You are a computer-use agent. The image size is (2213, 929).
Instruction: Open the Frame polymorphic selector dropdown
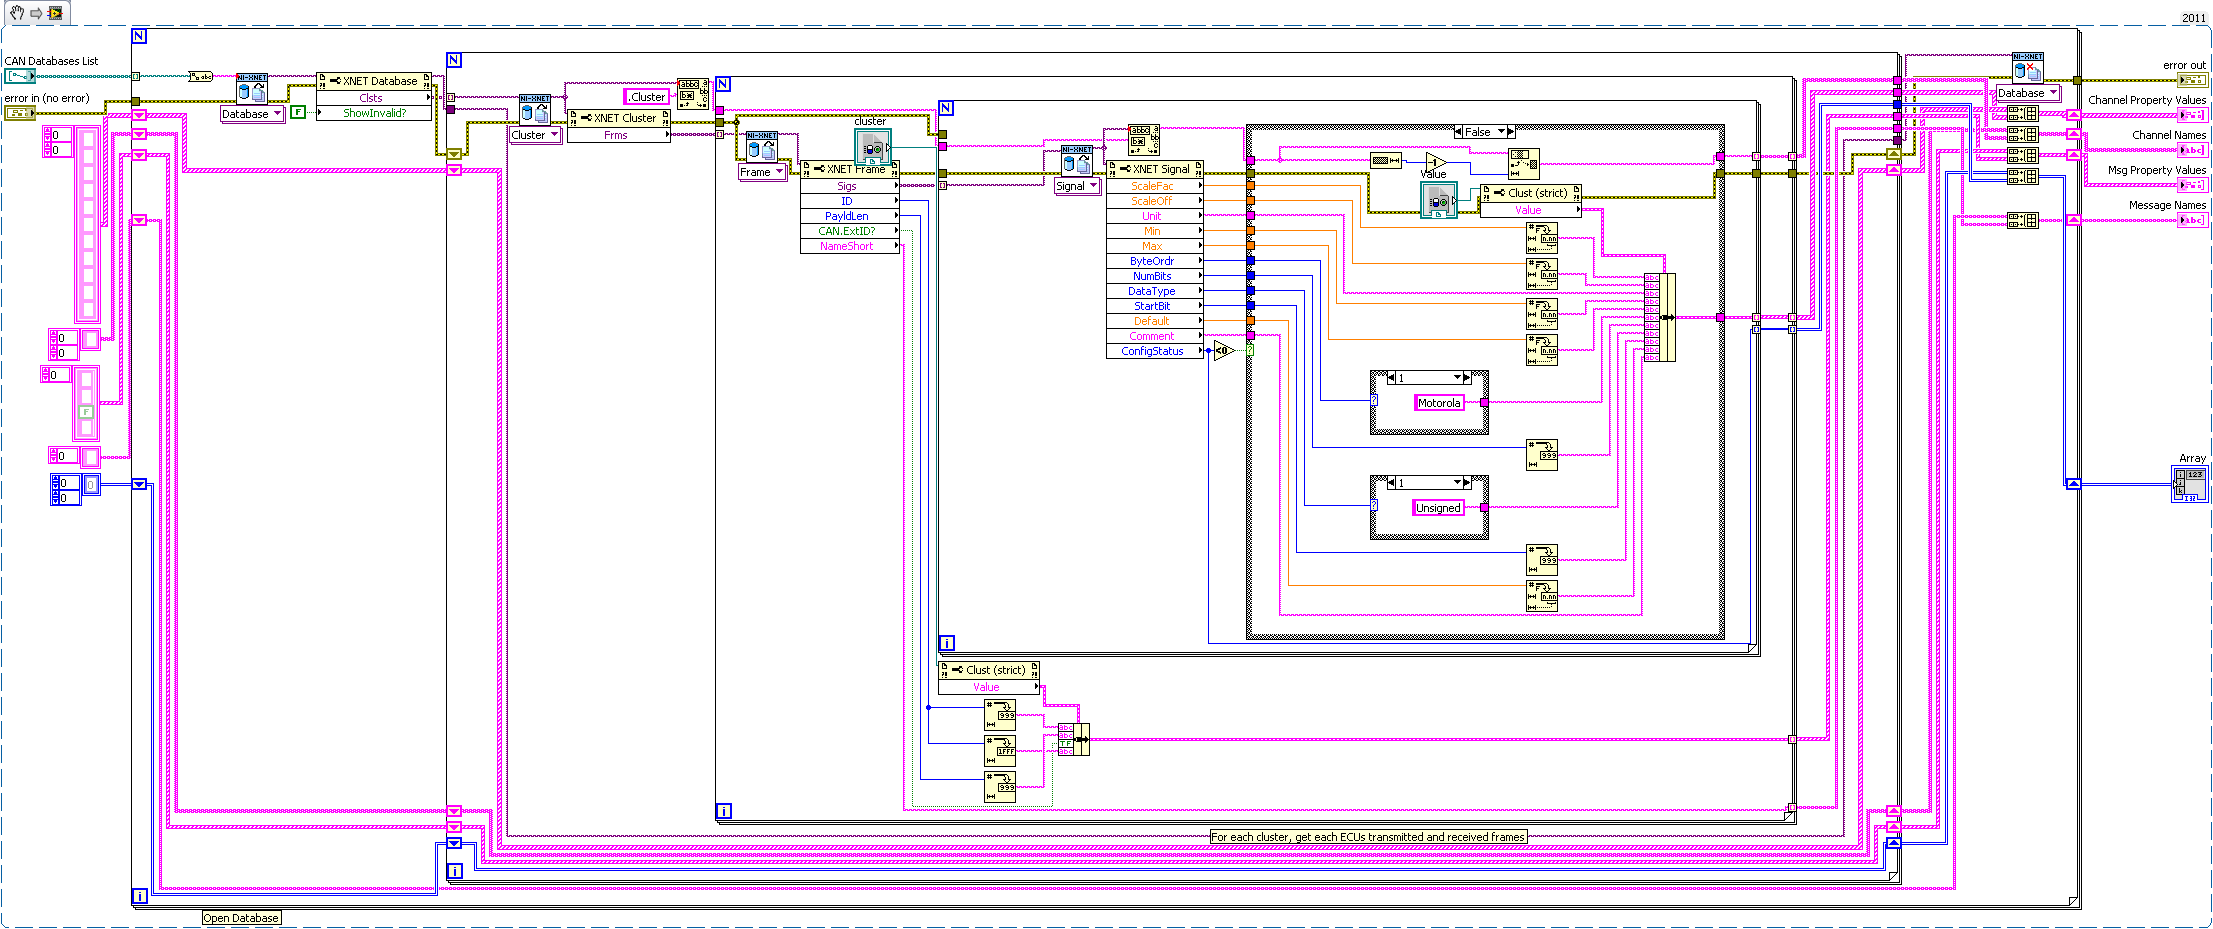(x=762, y=172)
